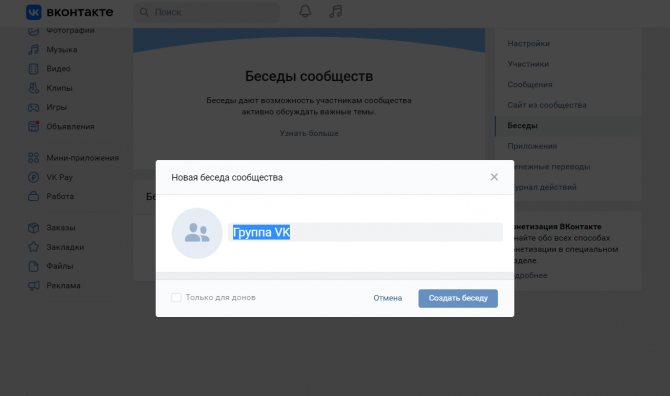Image resolution: width=670 pixels, height=396 pixels.
Task: Click the Объявления sidebar icon
Action: point(33,126)
